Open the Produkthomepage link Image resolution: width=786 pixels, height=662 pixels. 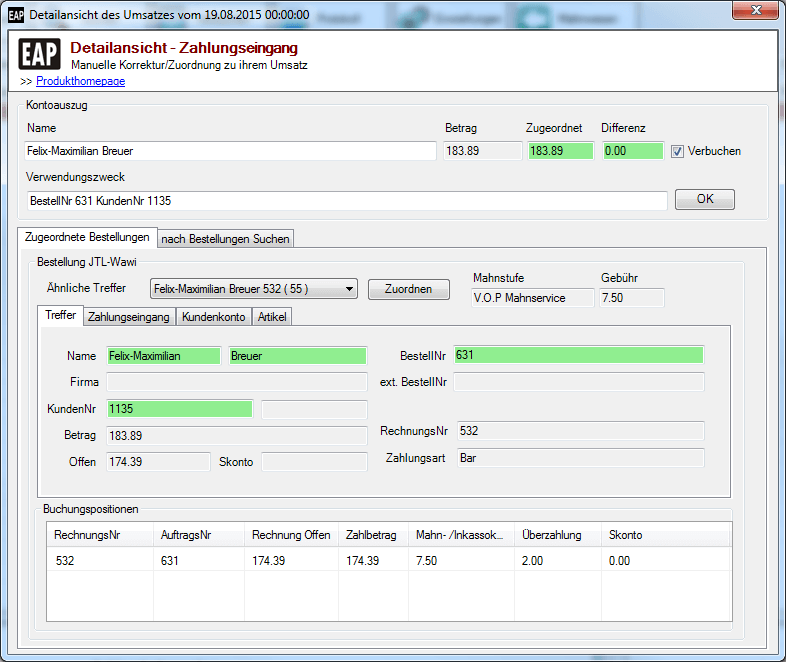click(80, 81)
